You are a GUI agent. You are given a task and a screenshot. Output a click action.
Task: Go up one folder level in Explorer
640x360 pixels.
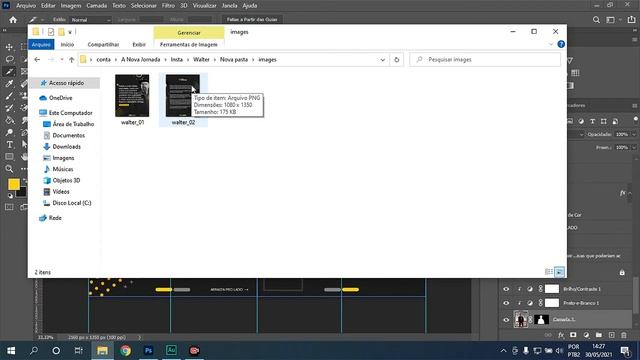(71, 60)
